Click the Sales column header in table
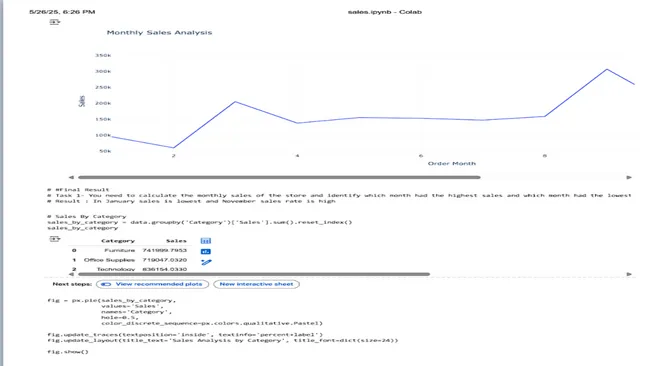Viewport: 650px width, 366px height. click(176, 241)
